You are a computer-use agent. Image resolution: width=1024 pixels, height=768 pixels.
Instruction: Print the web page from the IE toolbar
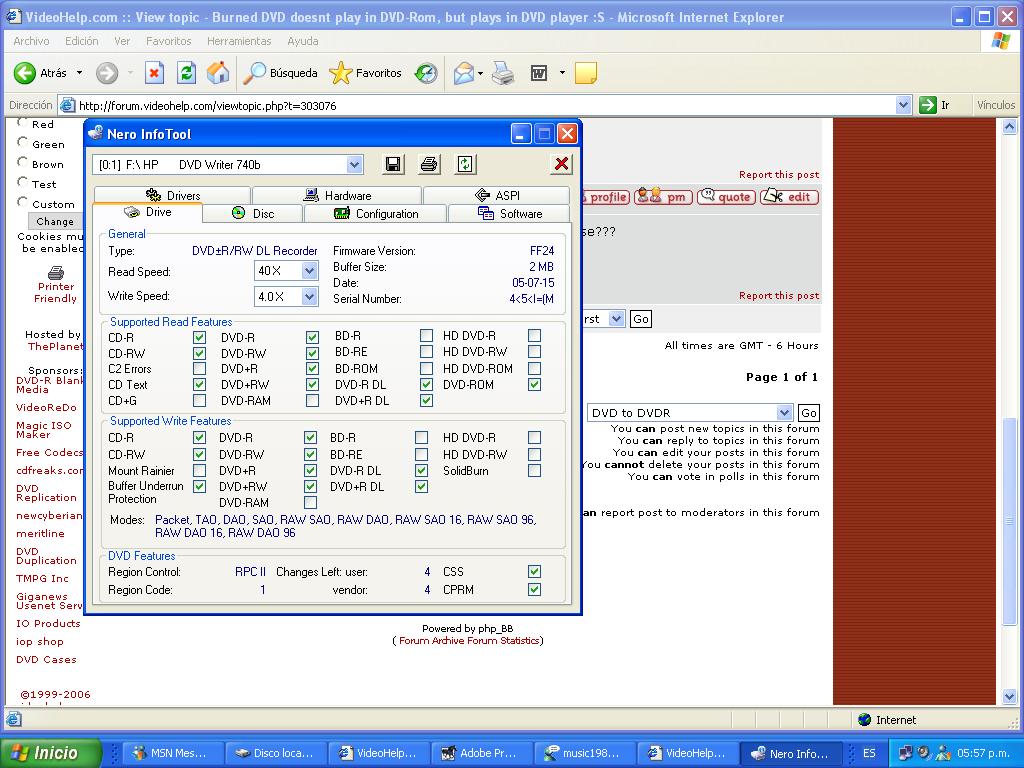(x=503, y=73)
